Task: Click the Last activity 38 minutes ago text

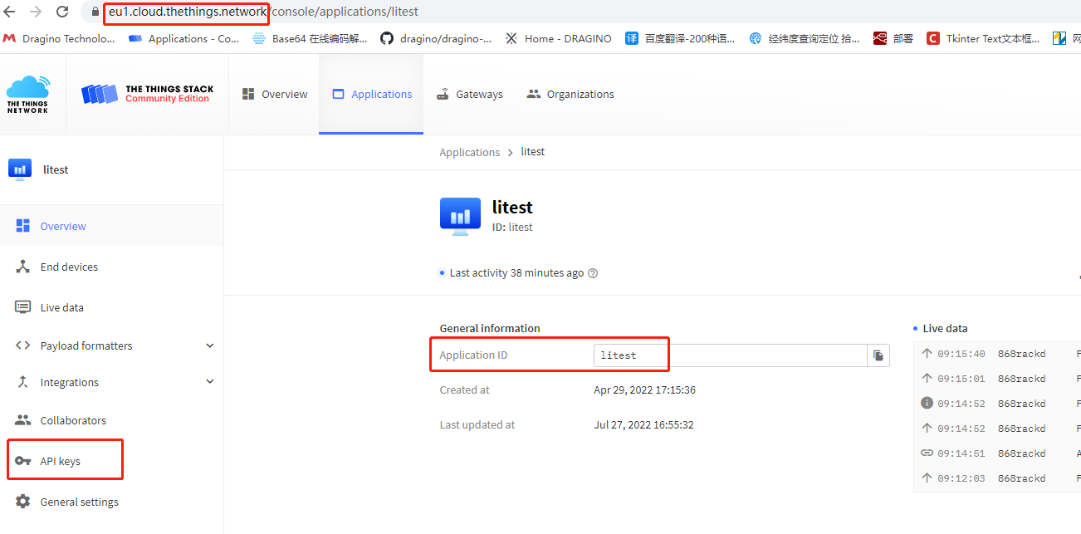Action: pos(516,273)
